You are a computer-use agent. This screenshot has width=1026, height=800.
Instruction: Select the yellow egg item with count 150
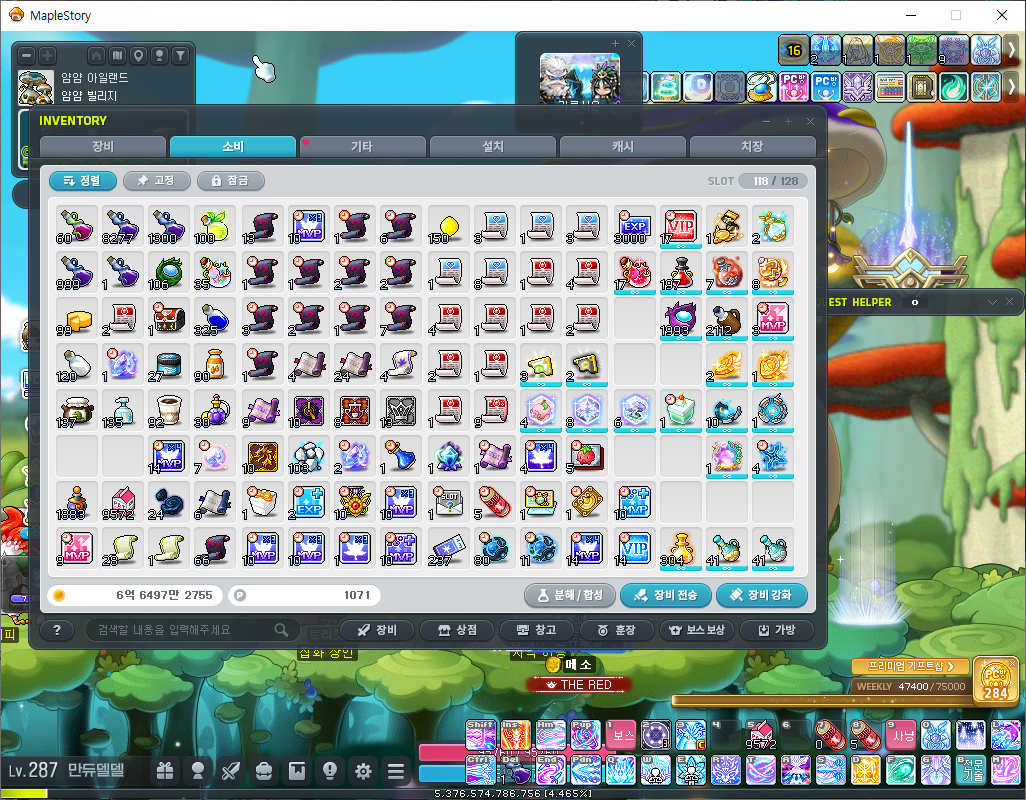tap(448, 226)
